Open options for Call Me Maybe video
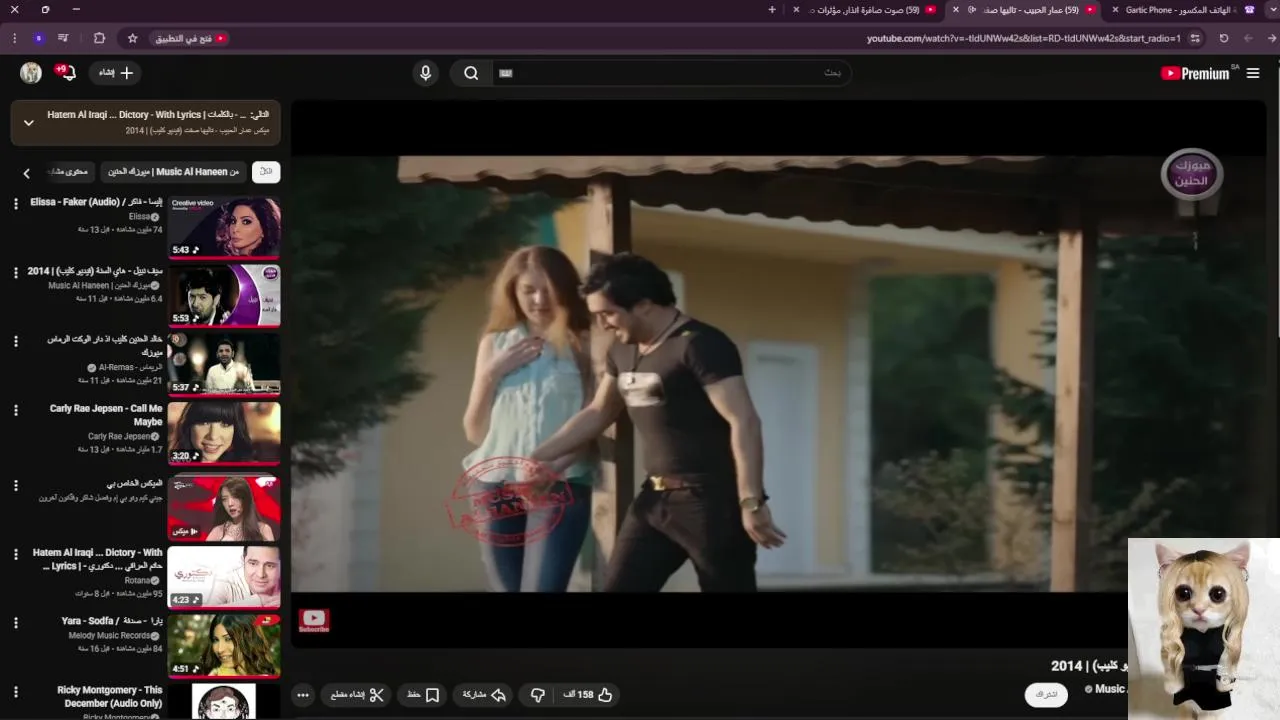 15,410
